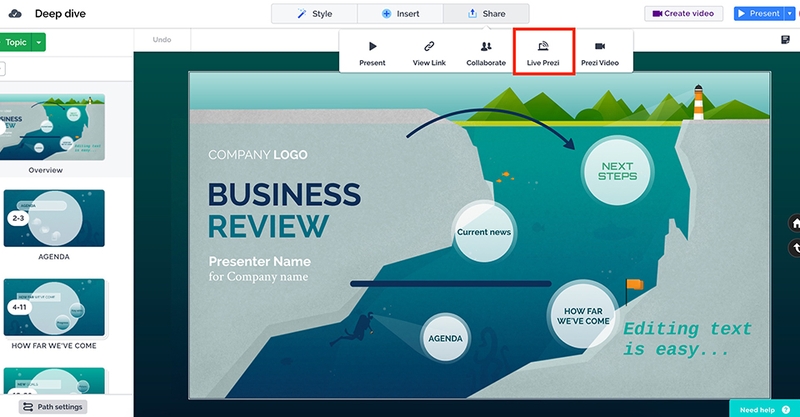This screenshot has width=800, height=417.
Task: Select the scuba diver graphic
Action: pyautogui.click(x=354, y=329)
